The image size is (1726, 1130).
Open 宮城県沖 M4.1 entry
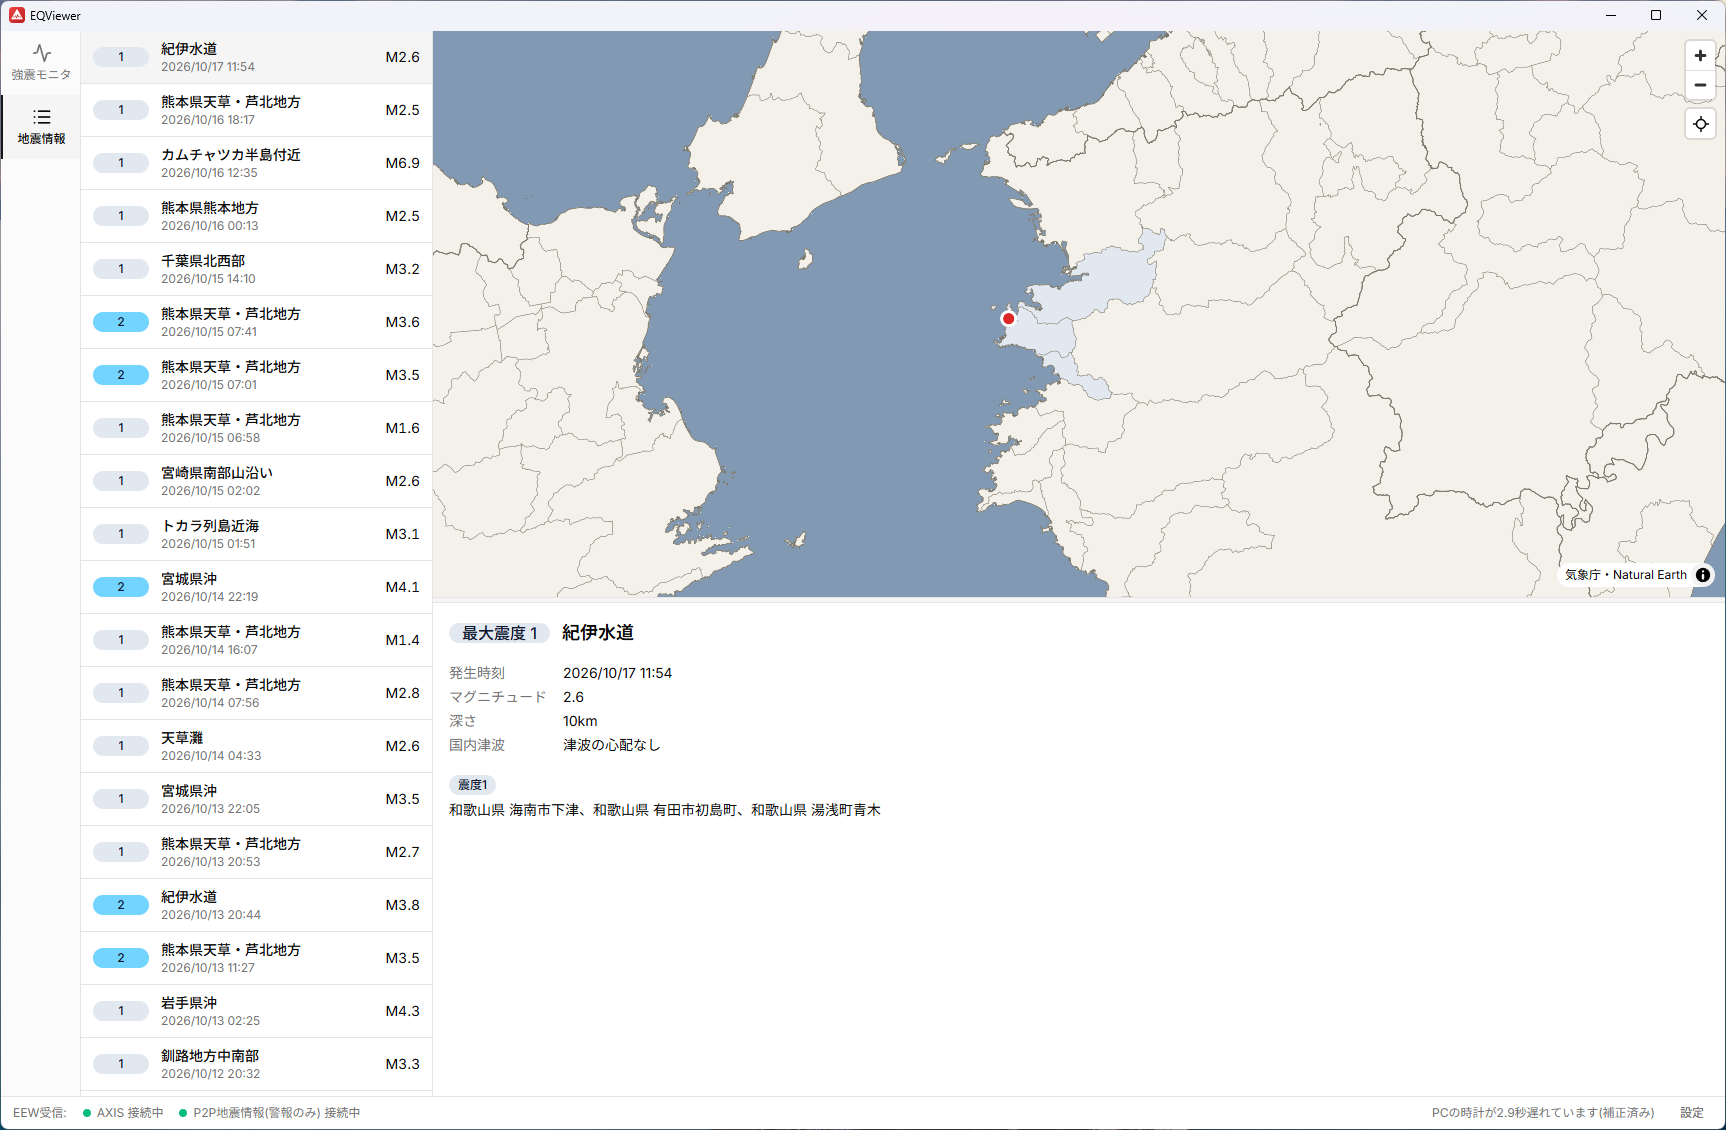256,587
